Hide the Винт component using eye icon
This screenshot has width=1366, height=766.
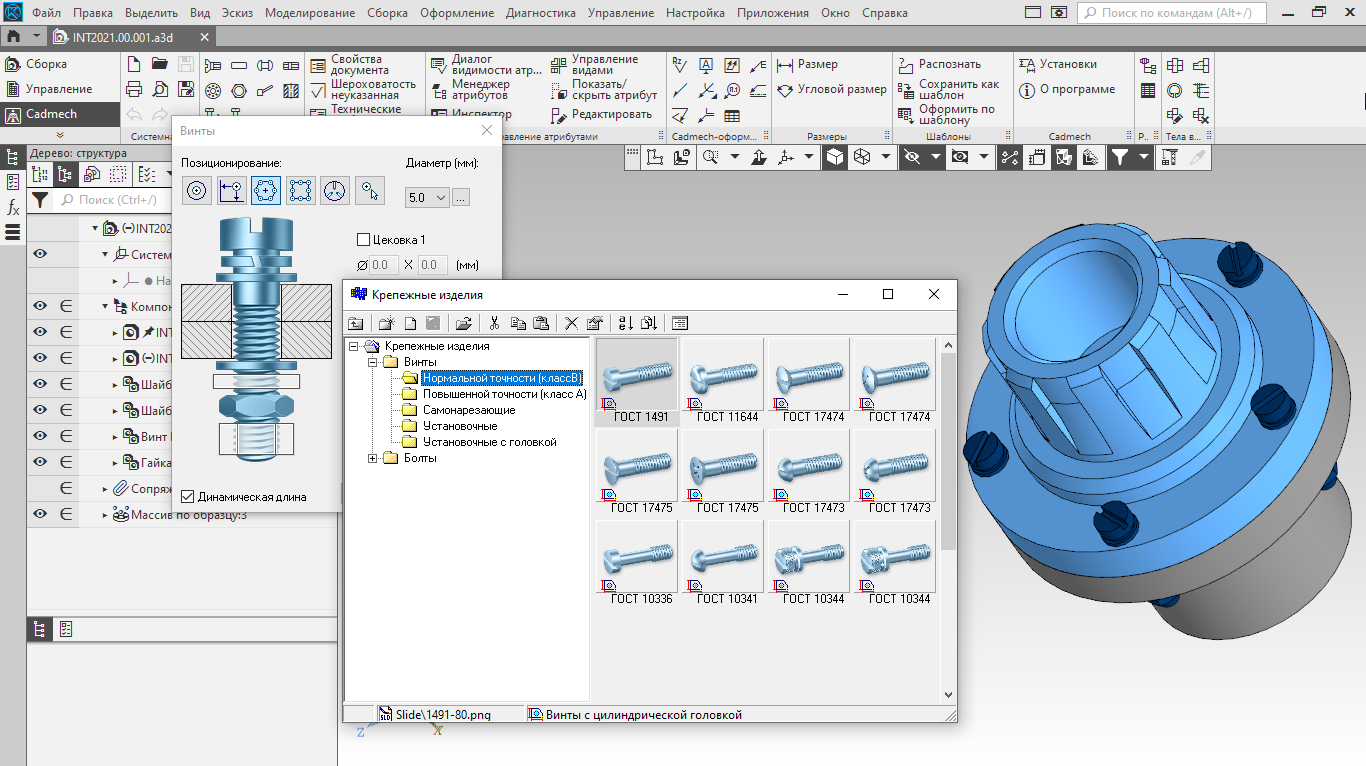(40, 436)
